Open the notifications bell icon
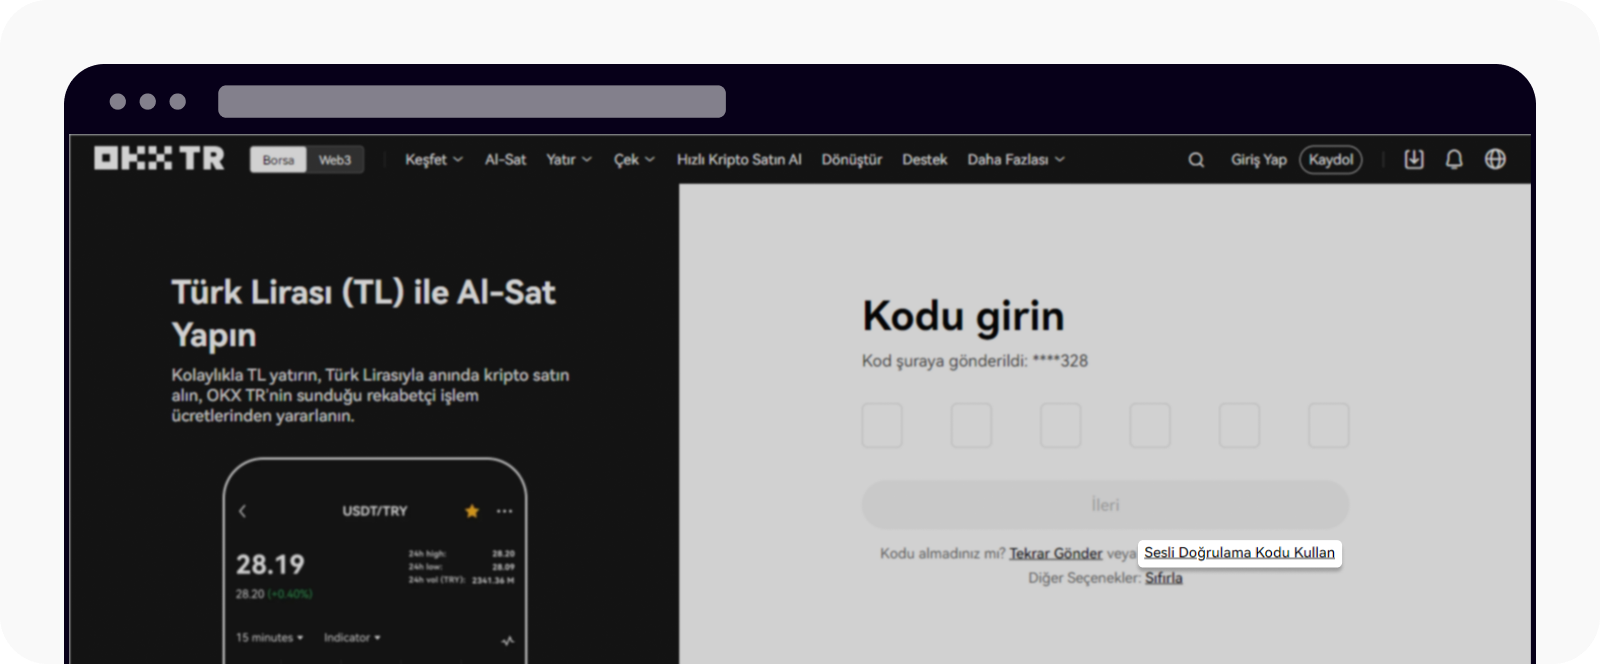This screenshot has height=664, width=1600. tap(1454, 159)
